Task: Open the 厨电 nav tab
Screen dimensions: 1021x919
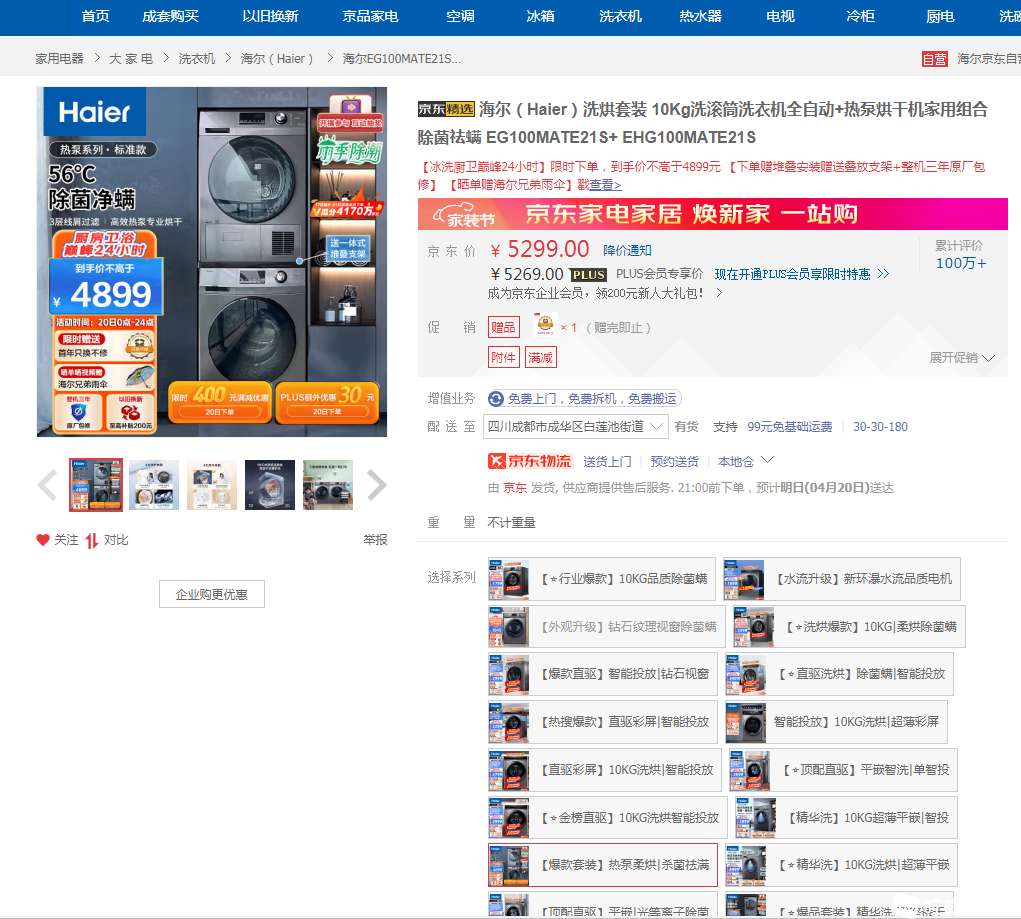Action: (940, 16)
